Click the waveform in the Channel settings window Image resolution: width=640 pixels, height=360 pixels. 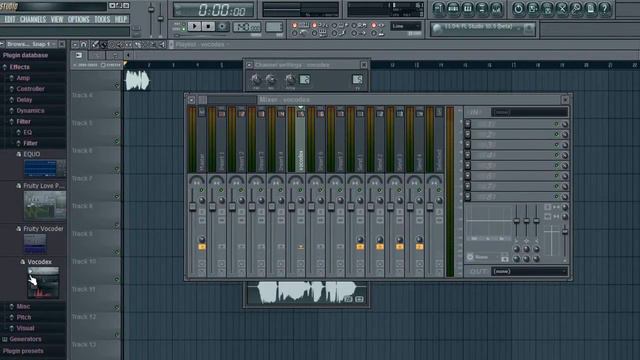point(307,292)
